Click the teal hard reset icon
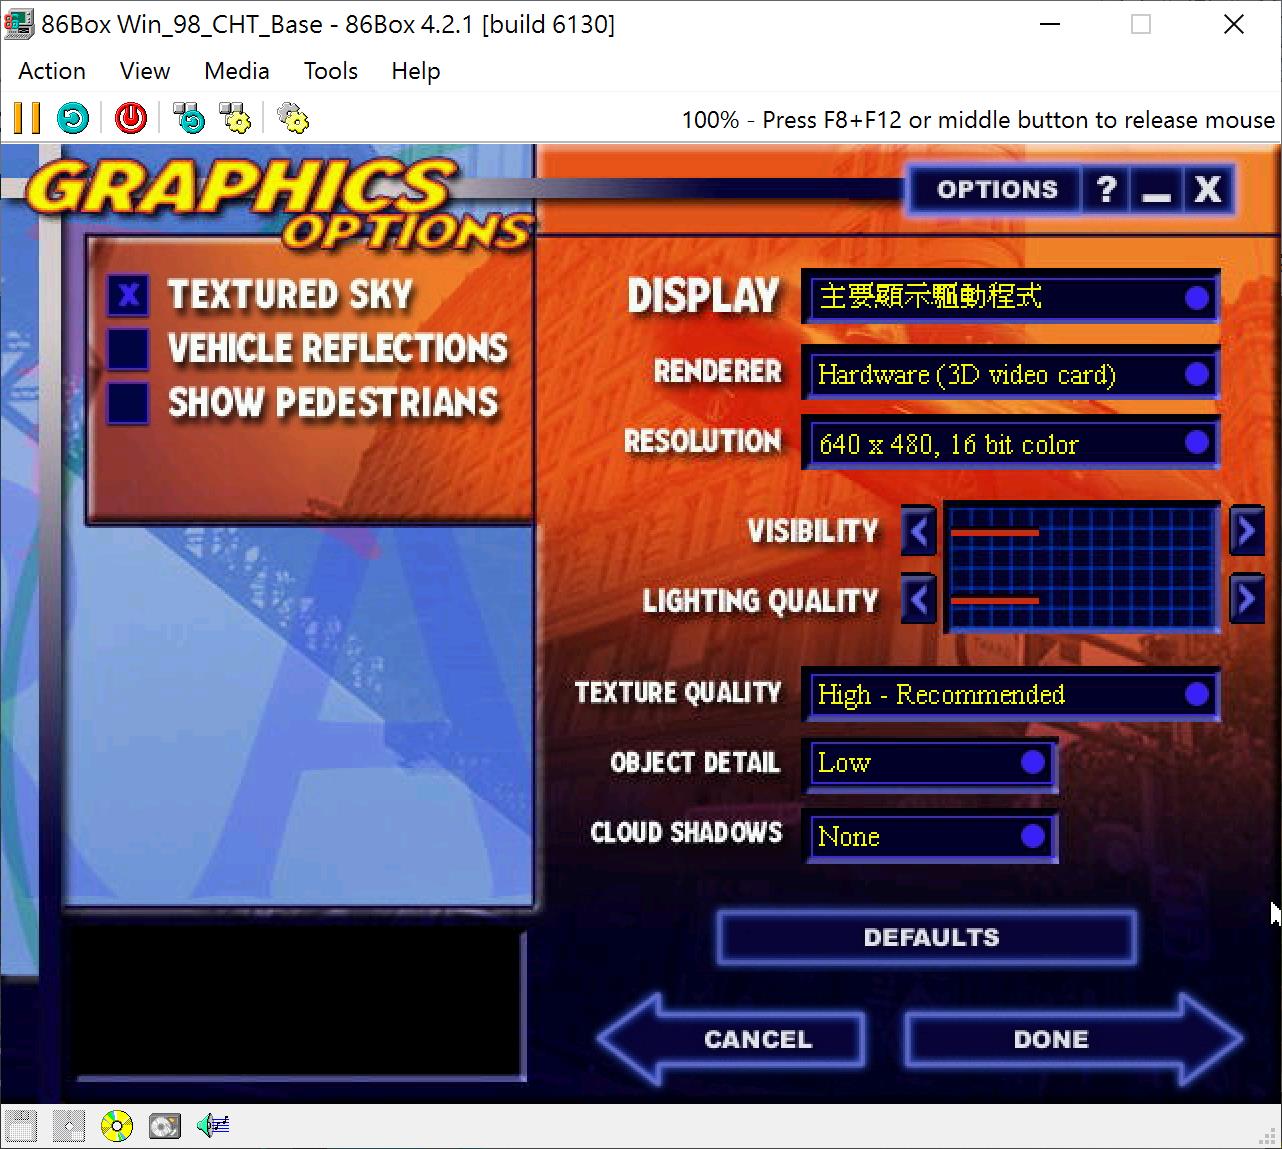This screenshot has width=1282, height=1149. click(x=73, y=118)
